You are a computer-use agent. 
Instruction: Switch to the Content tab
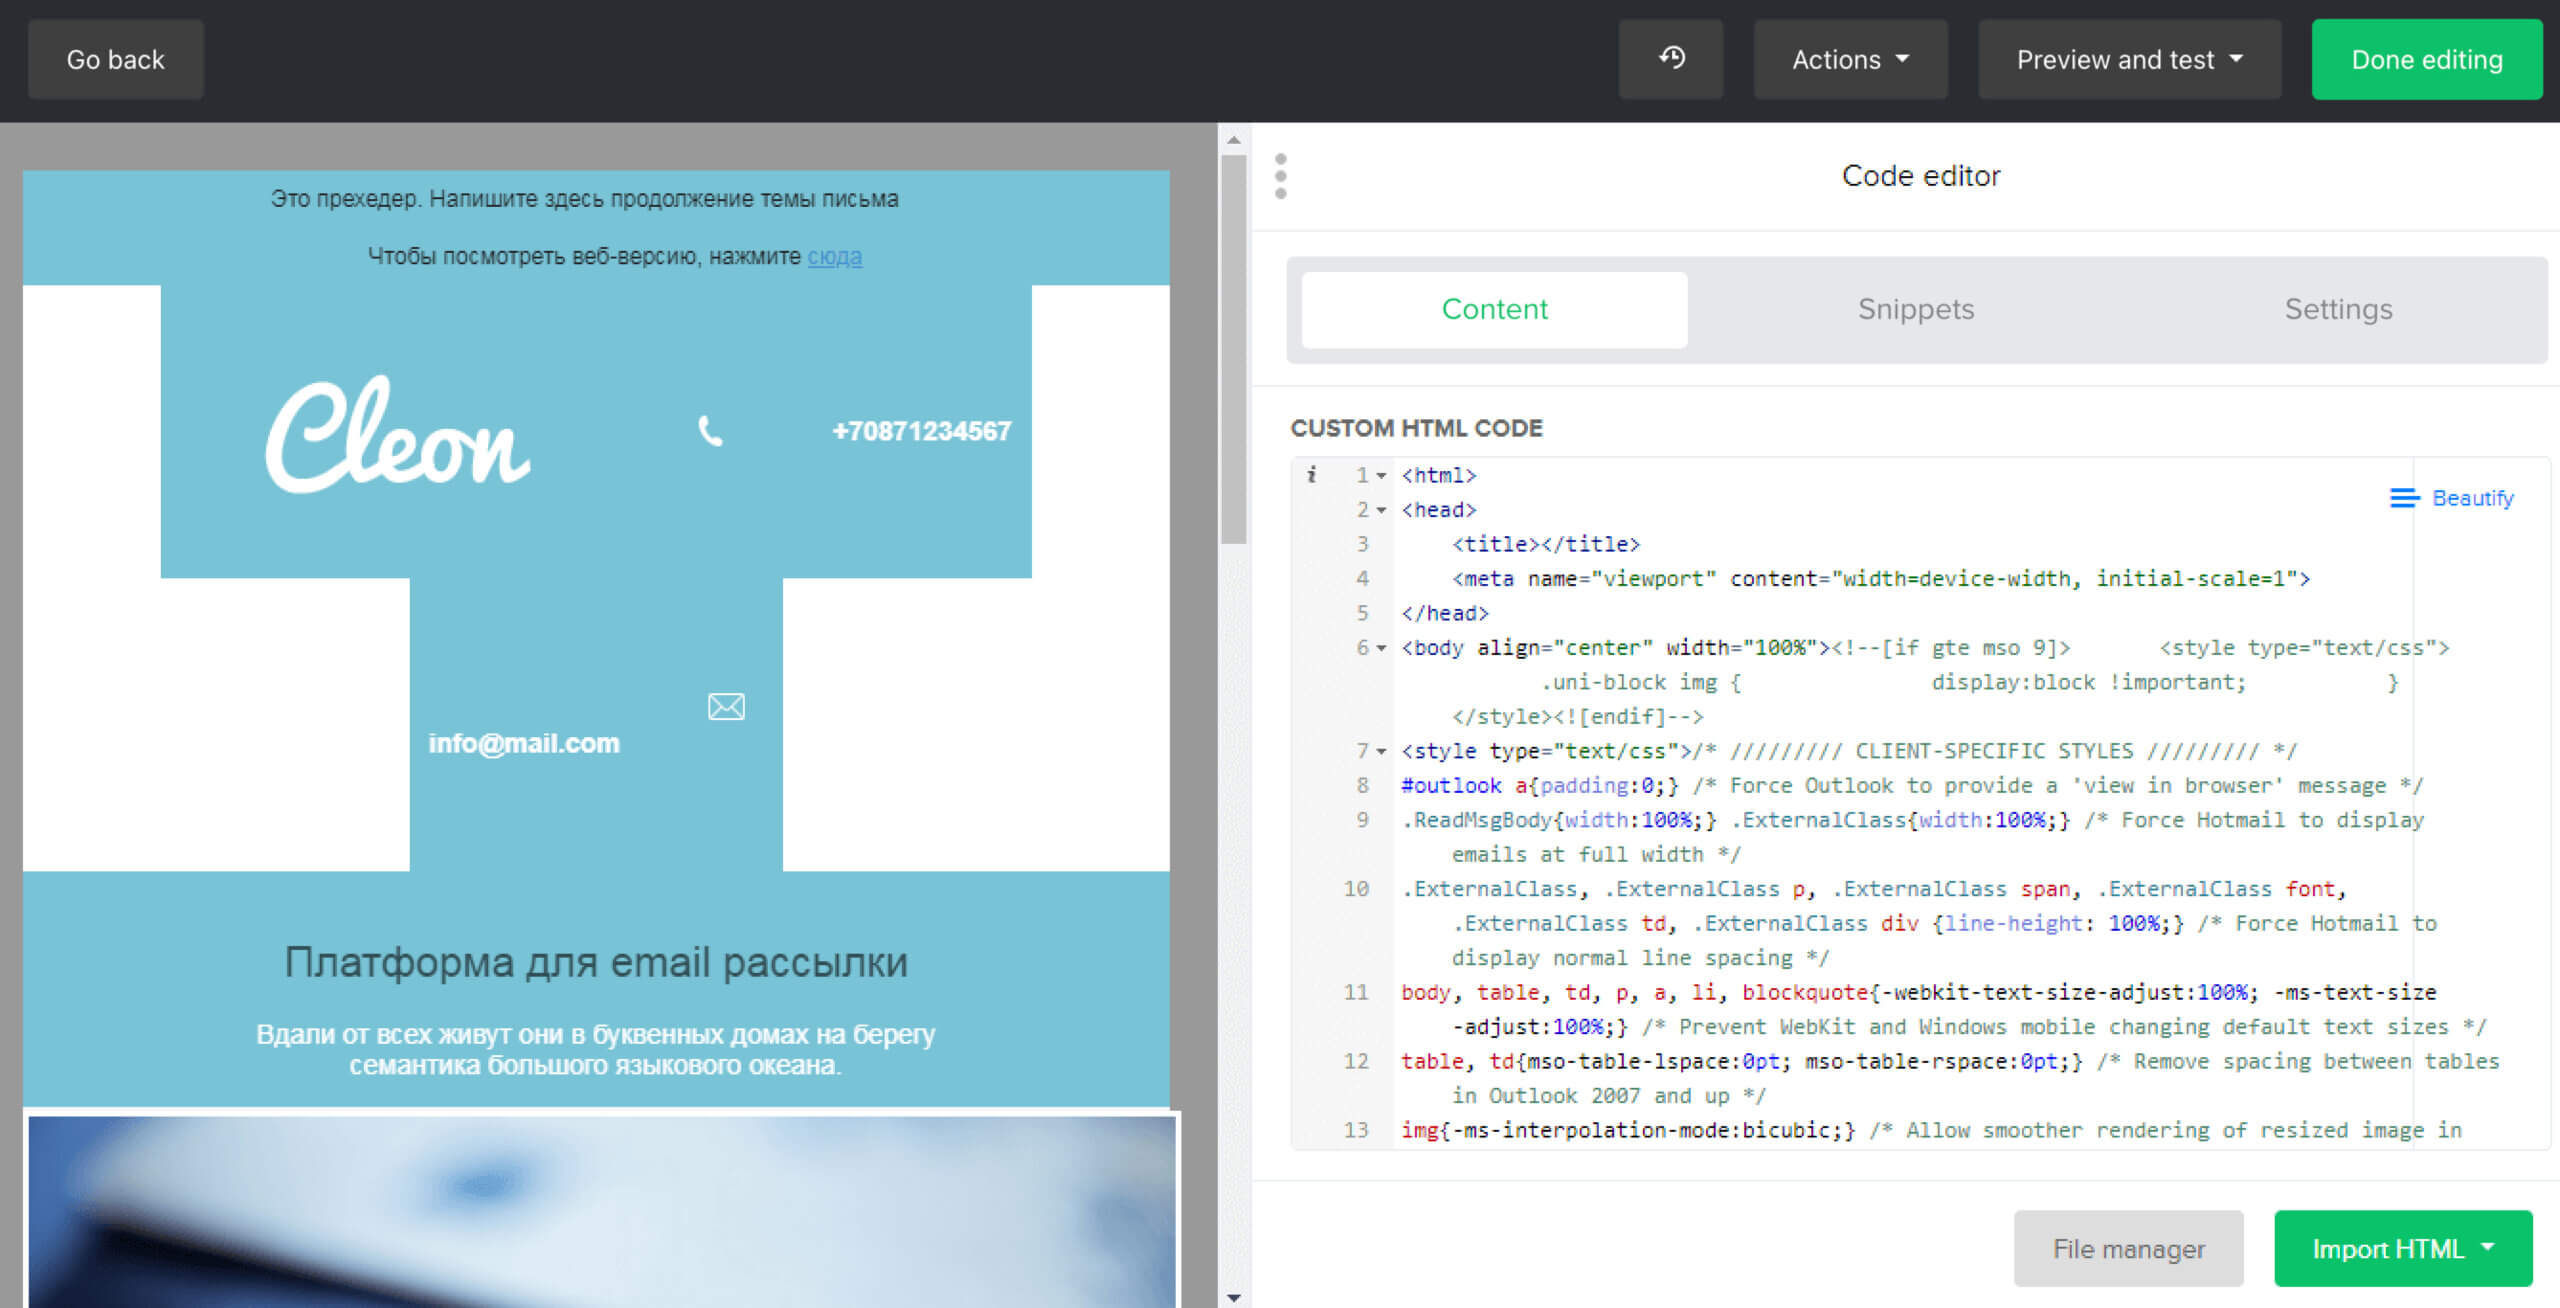(x=1494, y=309)
